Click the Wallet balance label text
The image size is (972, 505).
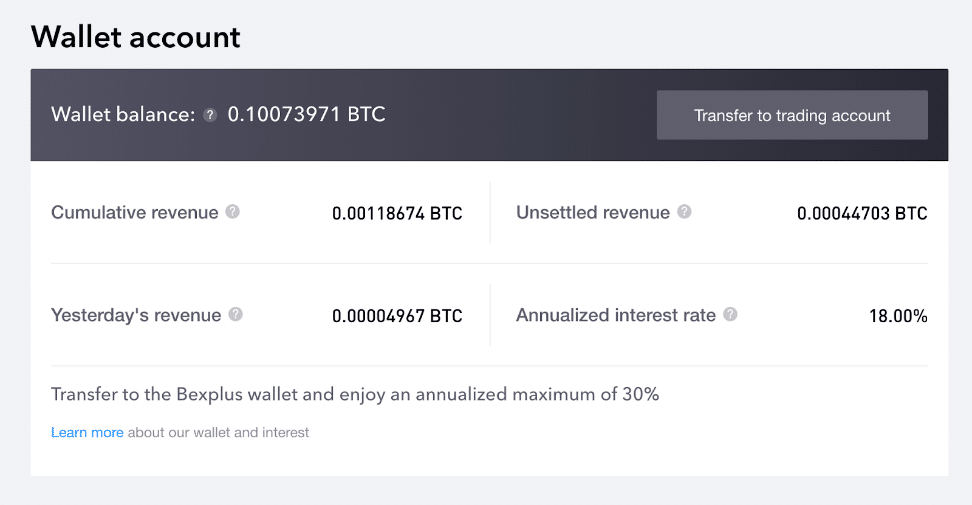click(123, 115)
